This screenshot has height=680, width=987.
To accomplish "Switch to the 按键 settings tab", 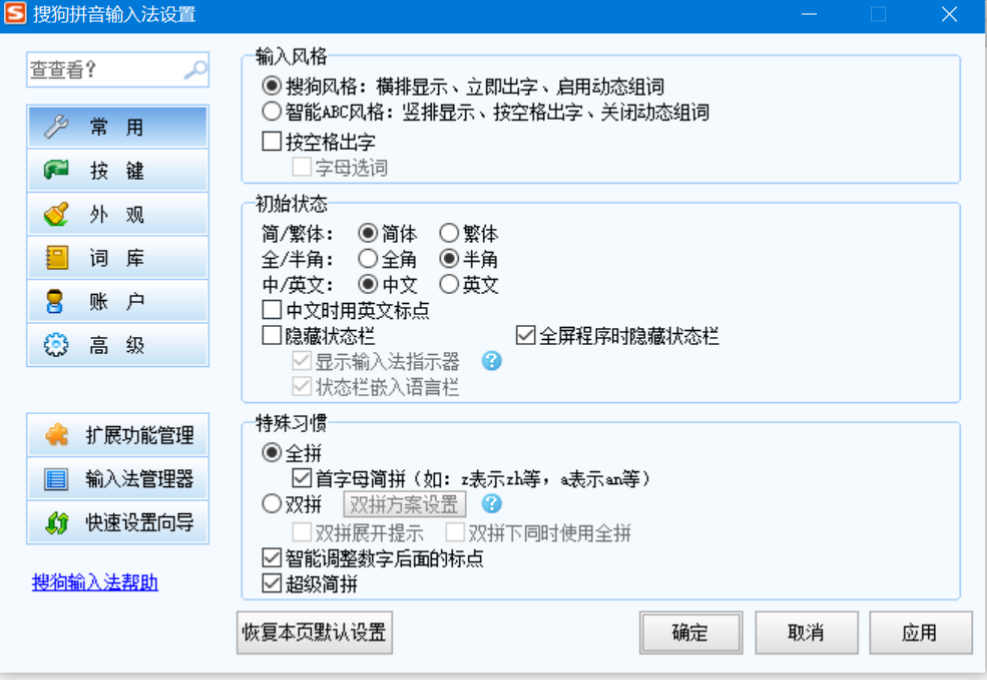I will (x=118, y=170).
